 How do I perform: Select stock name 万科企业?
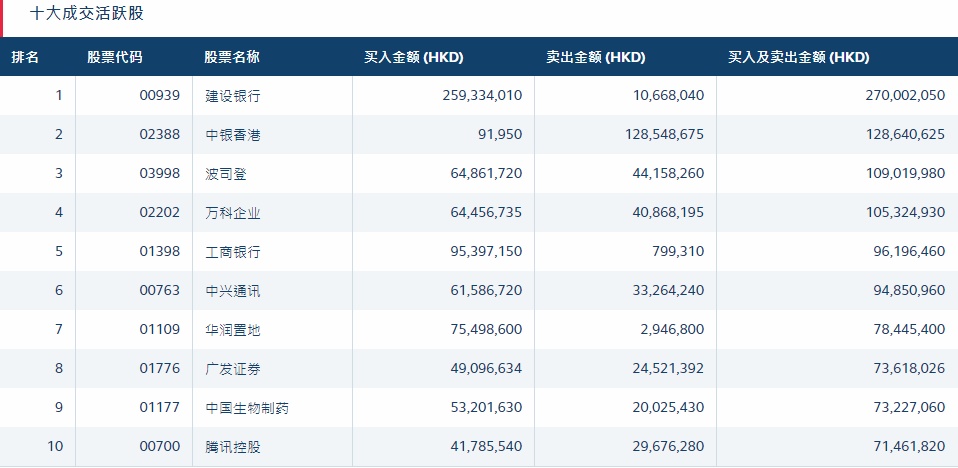(x=233, y=213)
